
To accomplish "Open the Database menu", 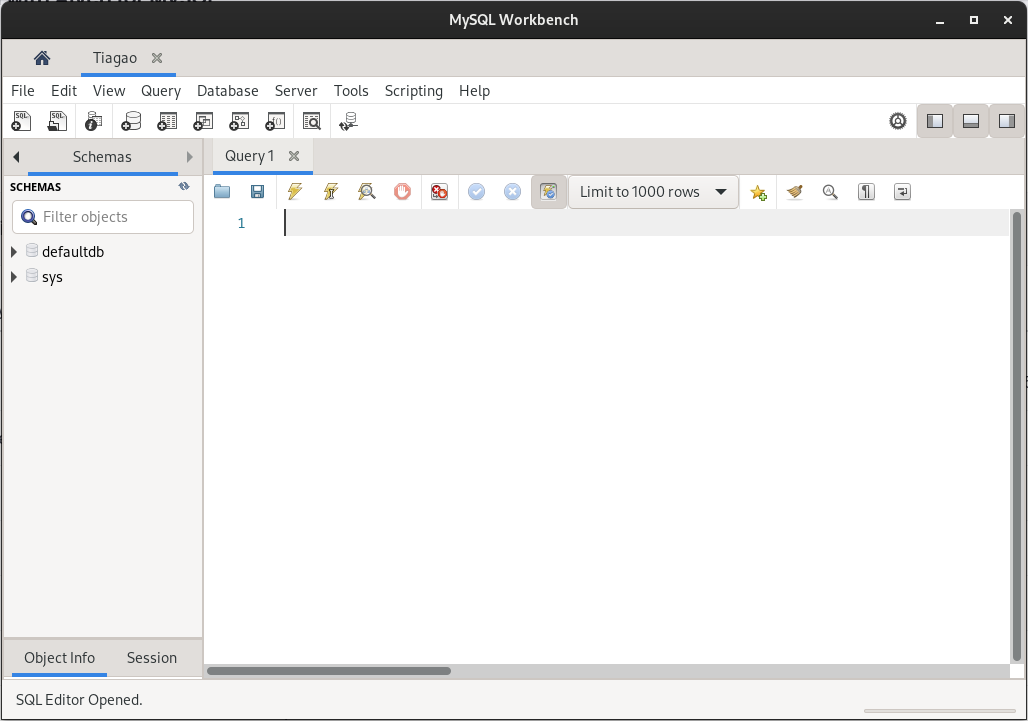I will [227, 91].
